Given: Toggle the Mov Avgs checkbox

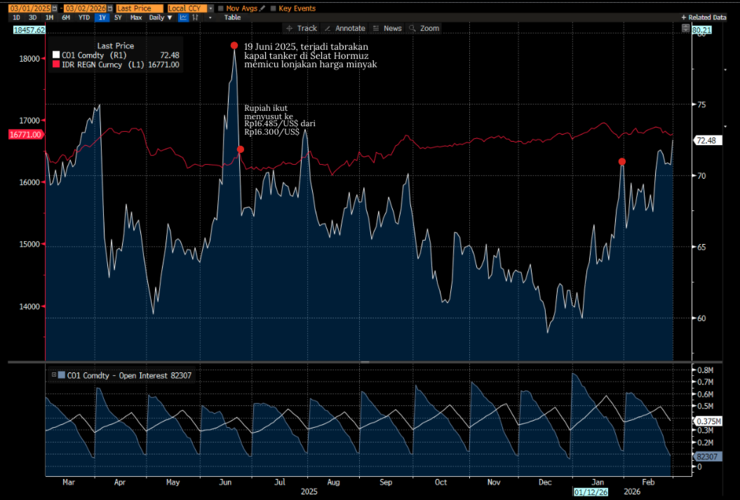Looking at the screenshot, I should tap(221, 8).
